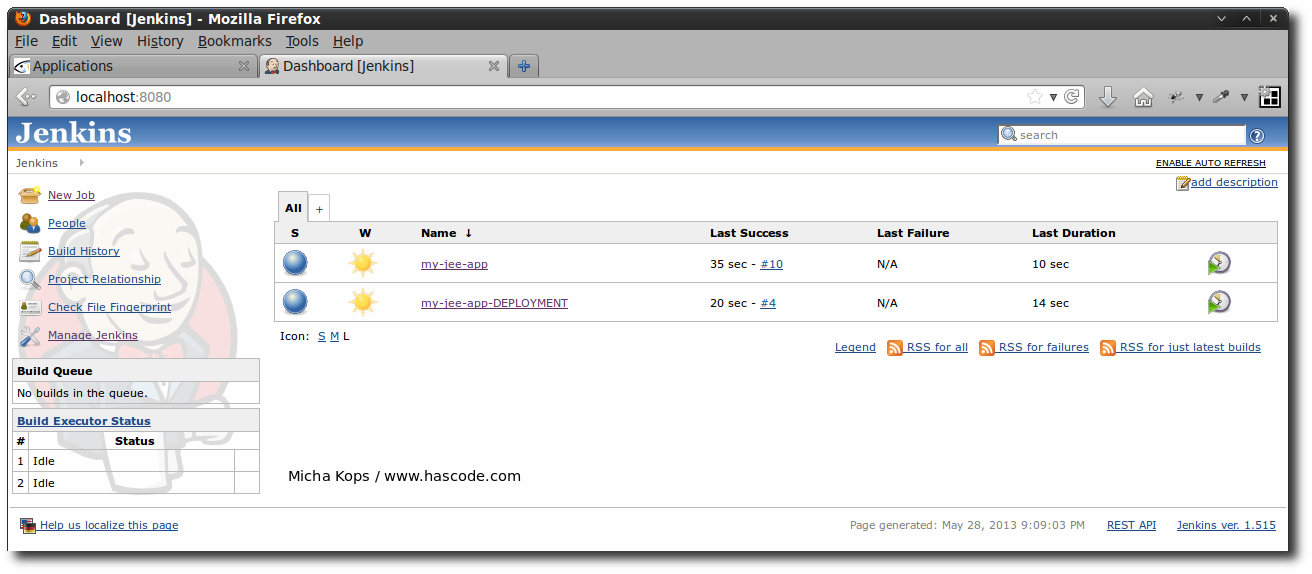
Task: Click the add description link
Action: tap(1233, 182)
